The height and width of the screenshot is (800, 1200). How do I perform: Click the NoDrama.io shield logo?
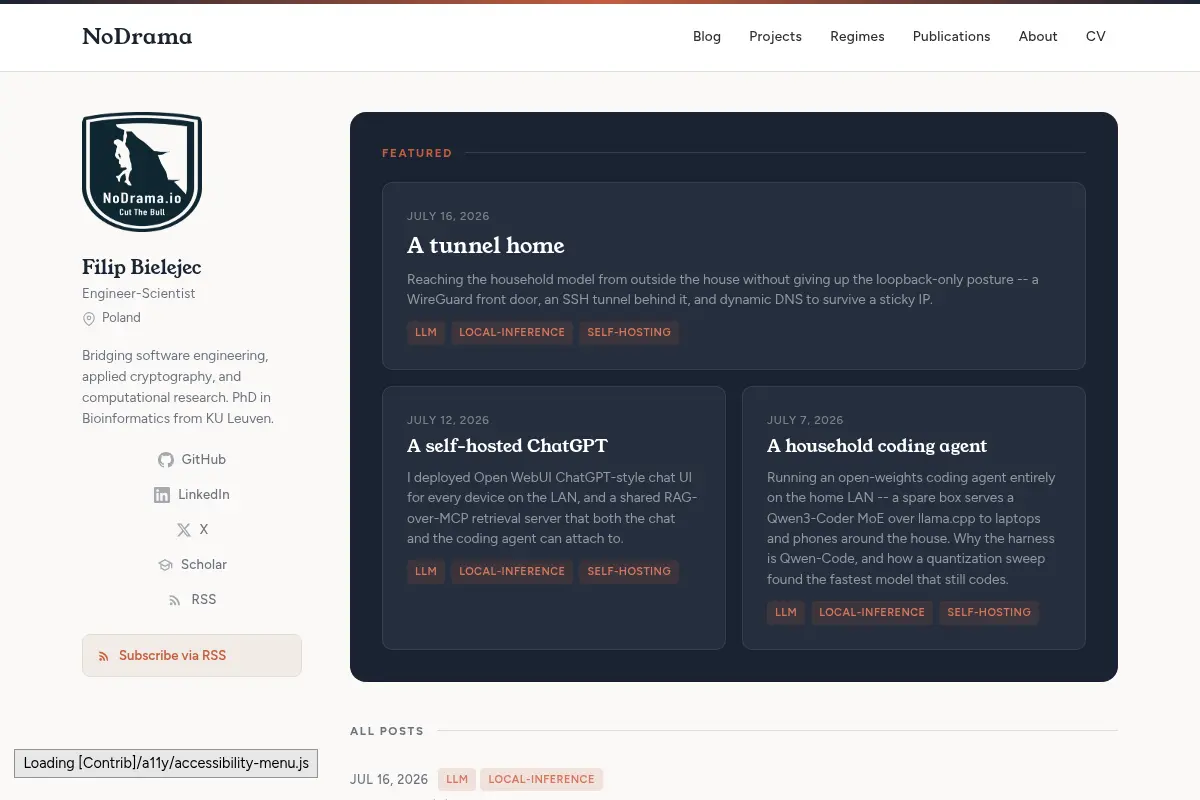pyautogui.click(x=142, y=172)
